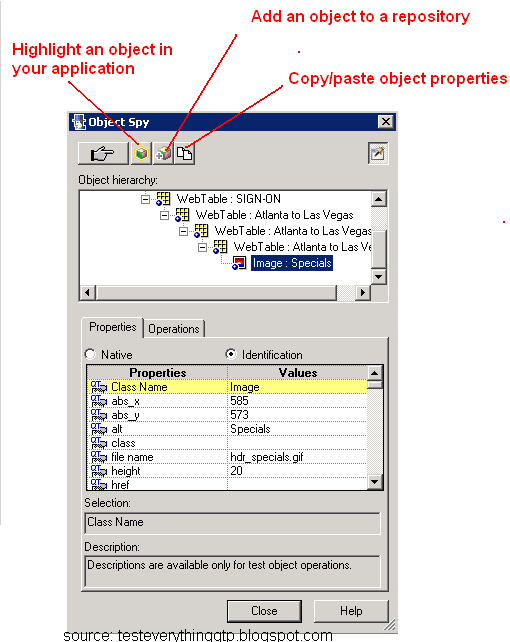The height and width of the screenshot is (642, 510).
Task: Select the Identification radio button
Action: pyautogui.click(x=231, y=354)
